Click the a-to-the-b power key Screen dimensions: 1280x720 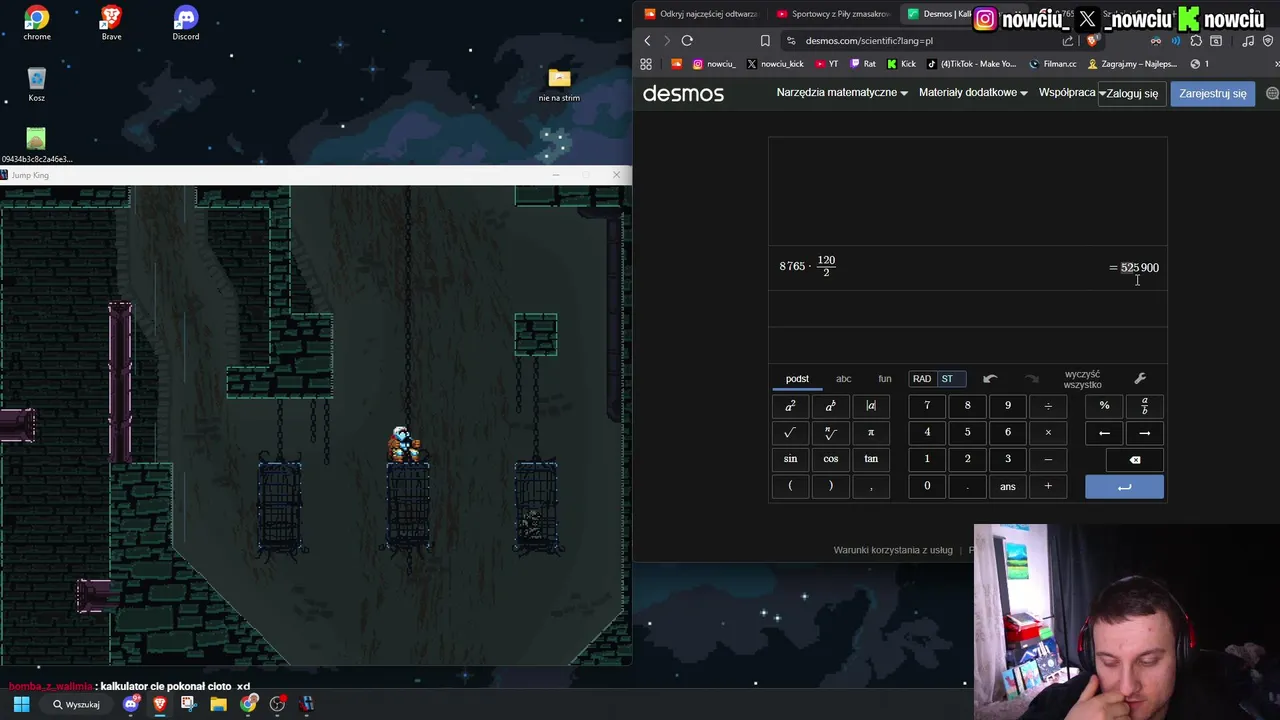click(830, 406)
